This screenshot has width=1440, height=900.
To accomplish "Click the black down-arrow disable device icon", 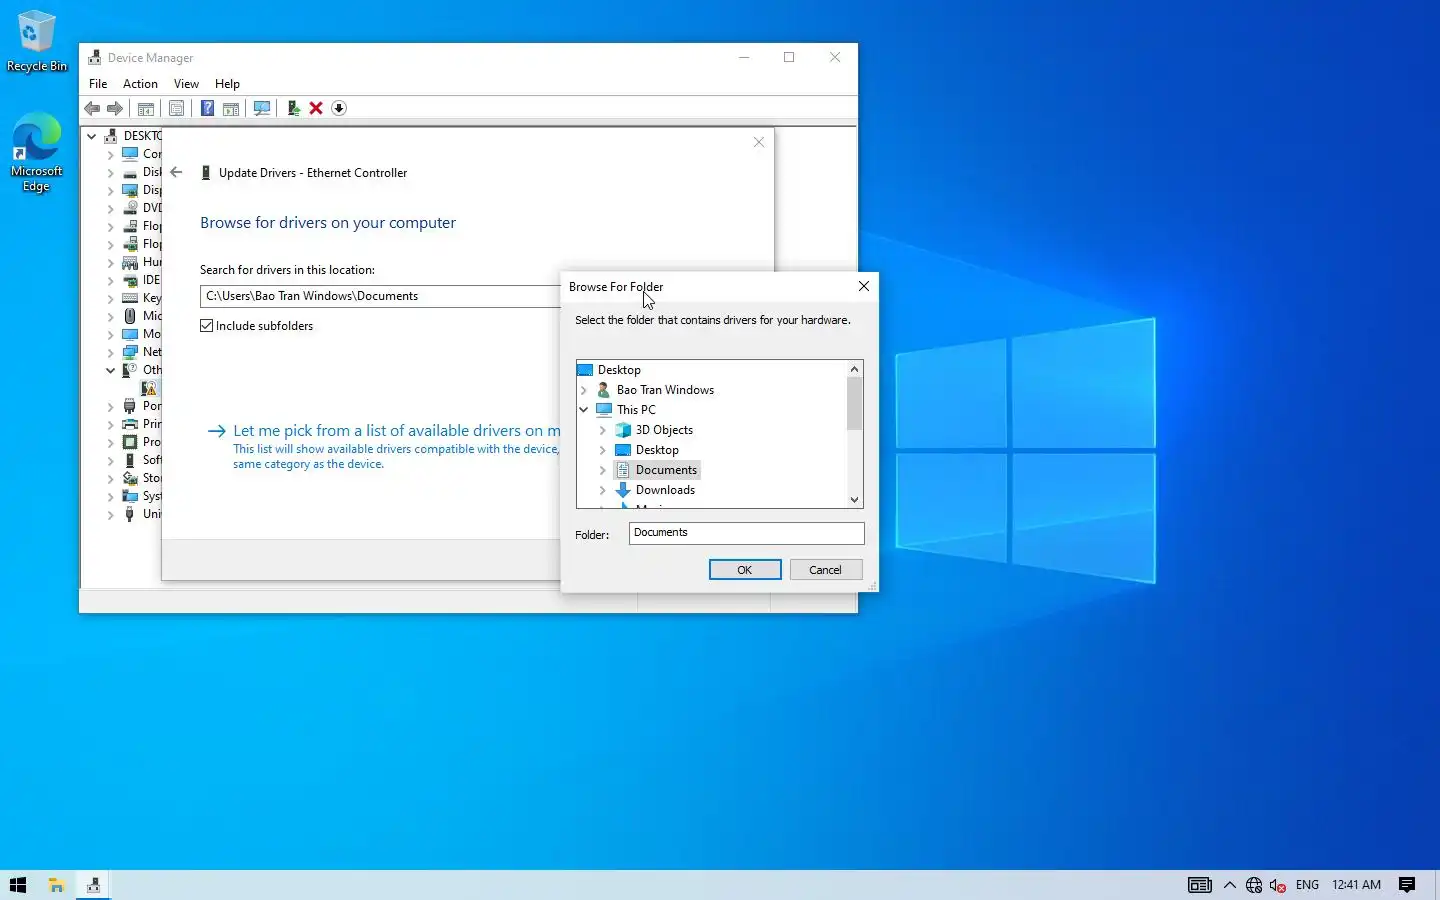I will click(x=339, y=108).
